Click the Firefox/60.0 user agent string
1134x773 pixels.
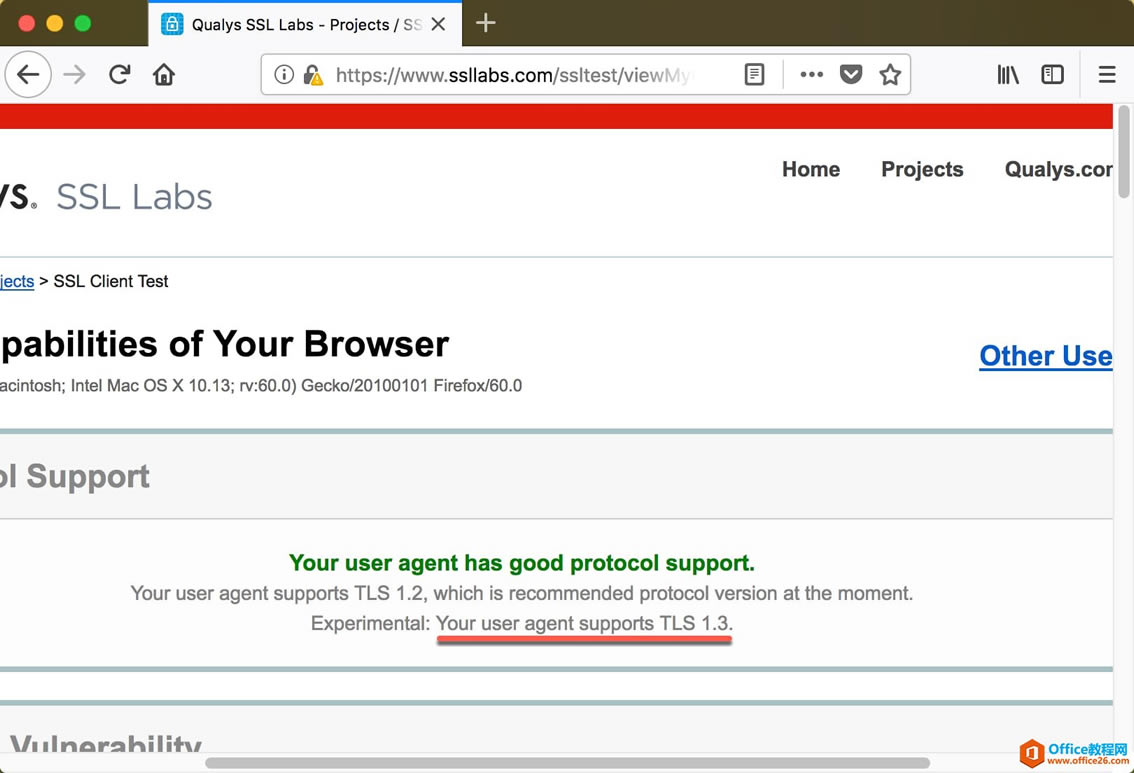click(477, 385)
